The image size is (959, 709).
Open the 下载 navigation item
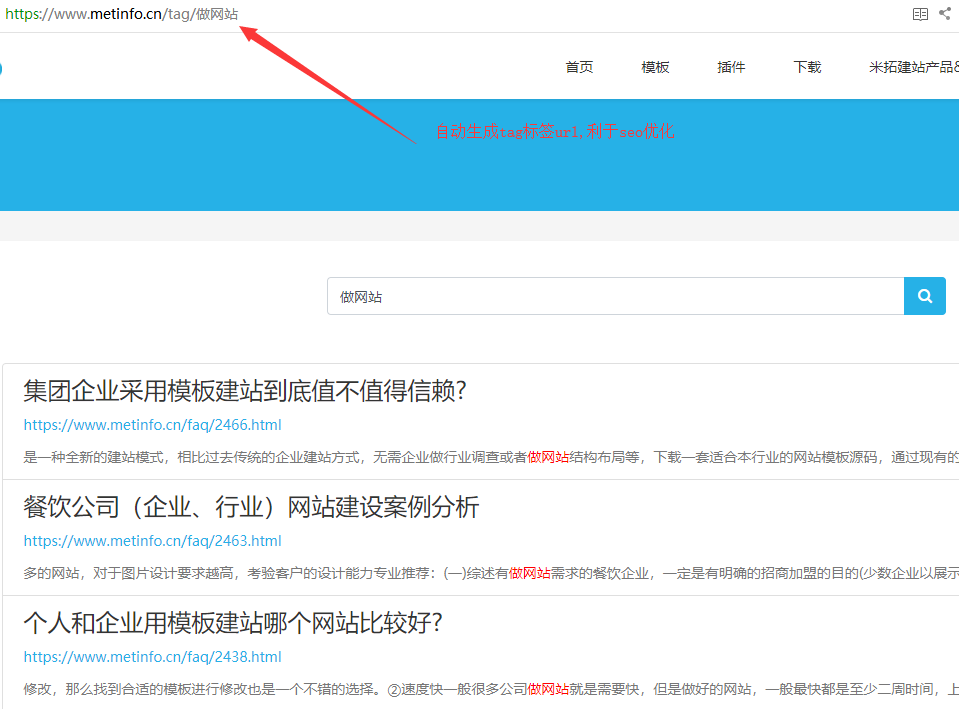coord(807,67)
